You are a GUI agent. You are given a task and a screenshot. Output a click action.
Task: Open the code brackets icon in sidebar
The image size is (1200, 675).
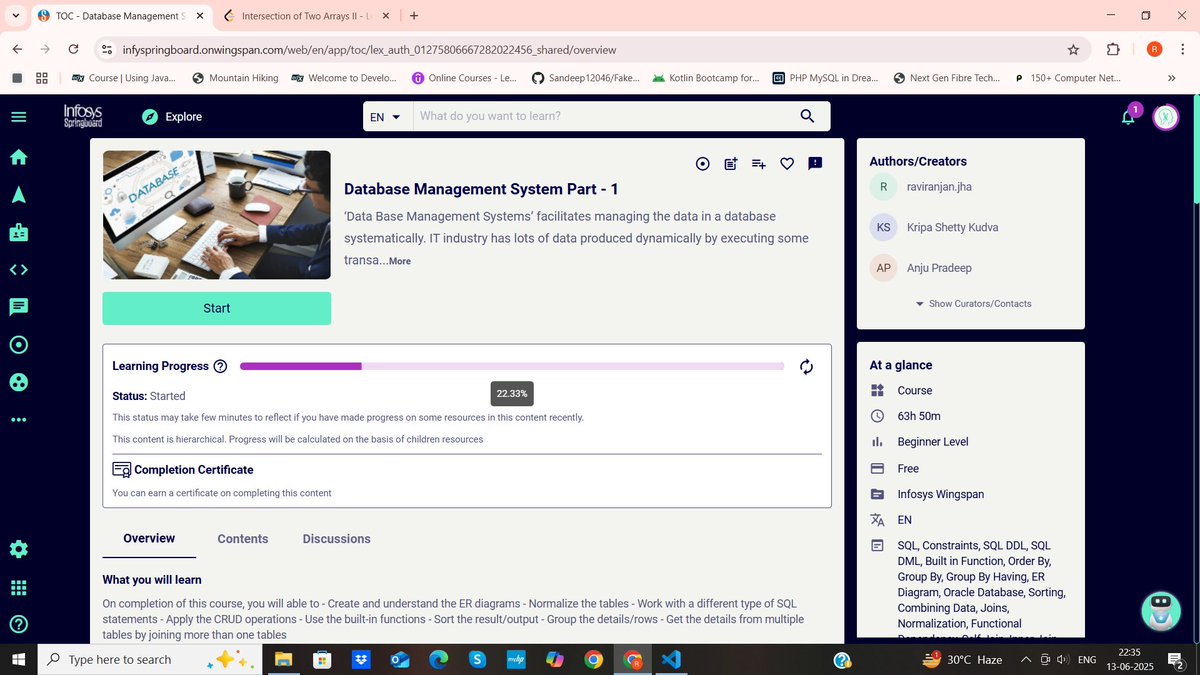(x=18, y=270)
